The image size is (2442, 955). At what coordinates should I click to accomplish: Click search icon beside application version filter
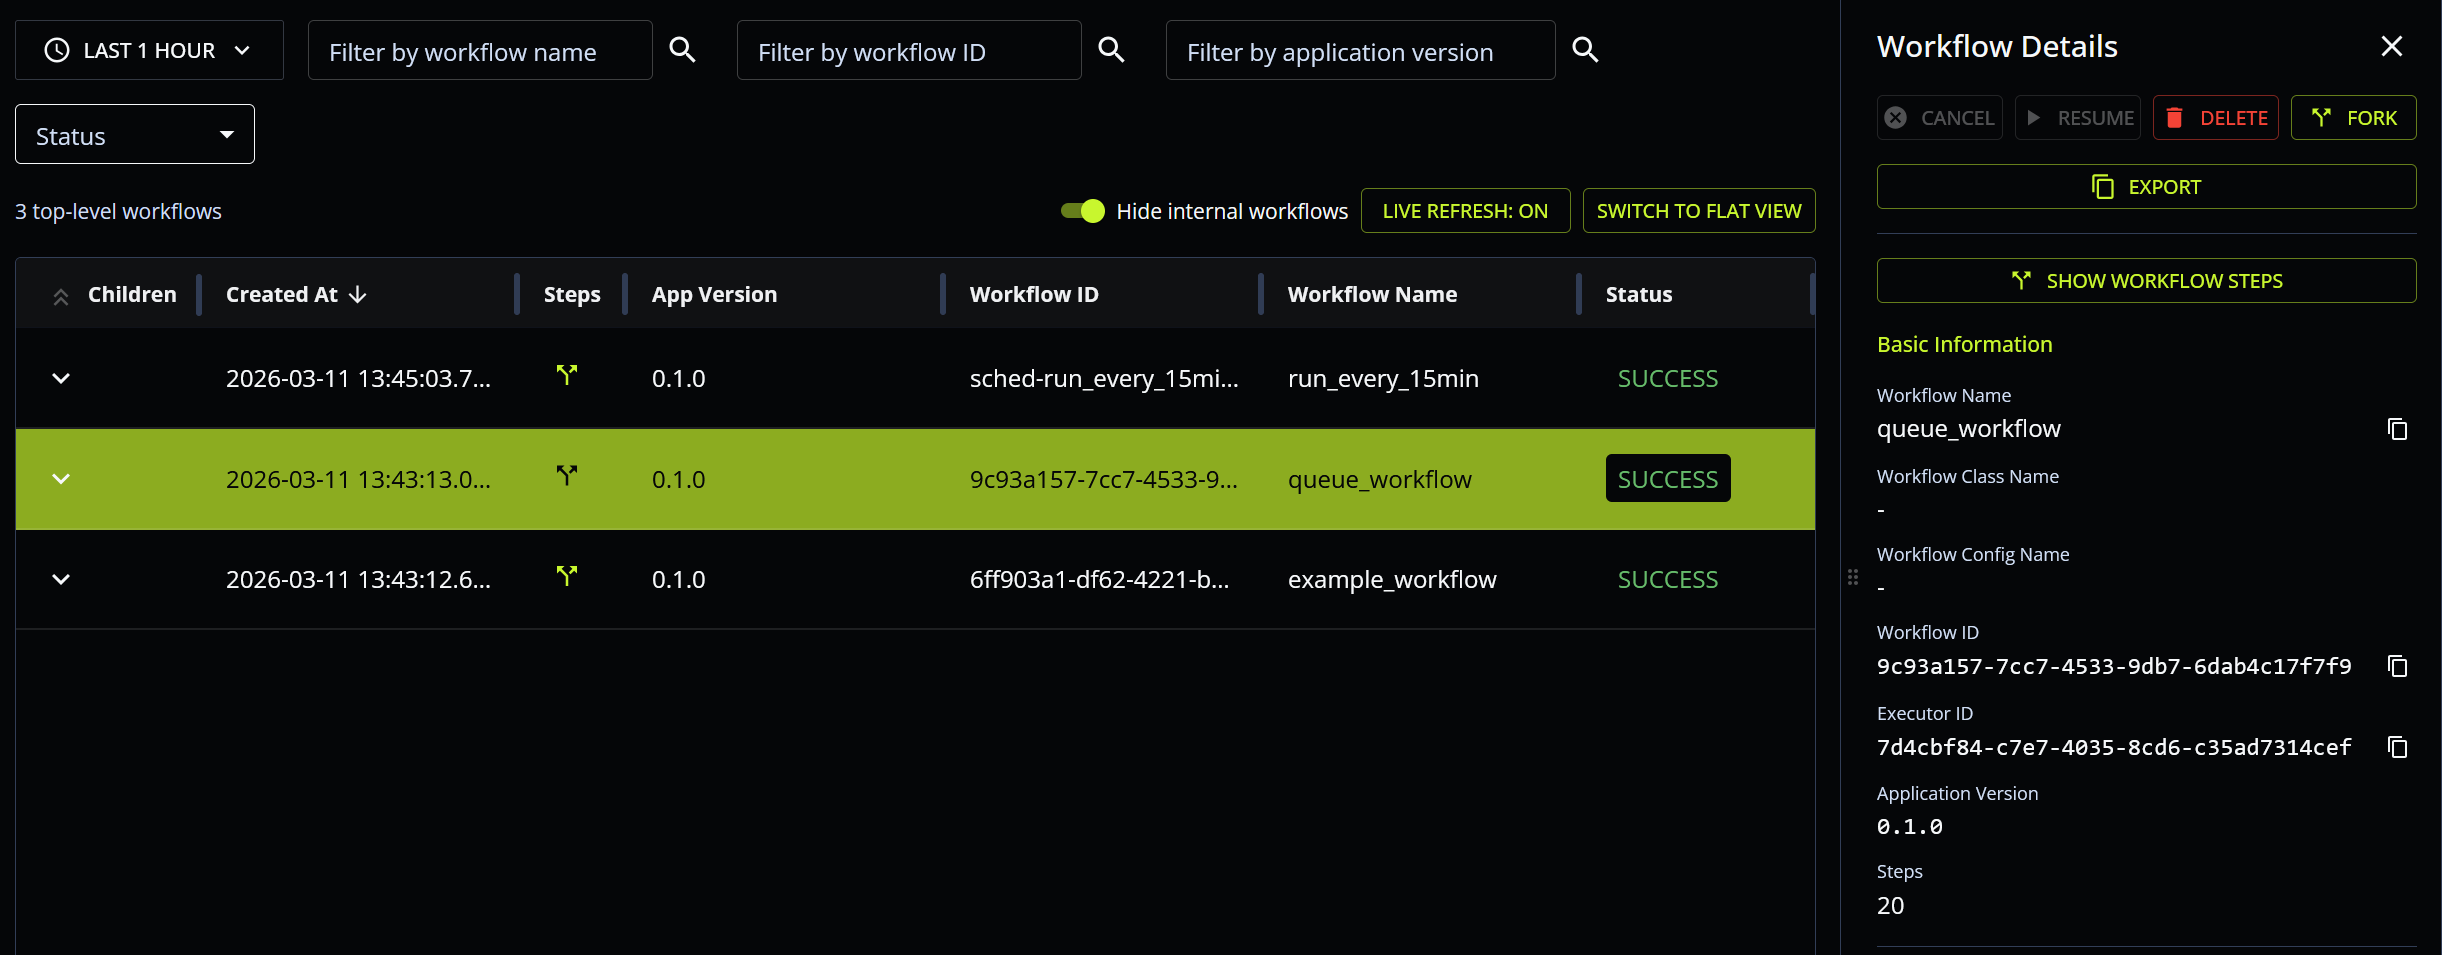click(1585, 50)
